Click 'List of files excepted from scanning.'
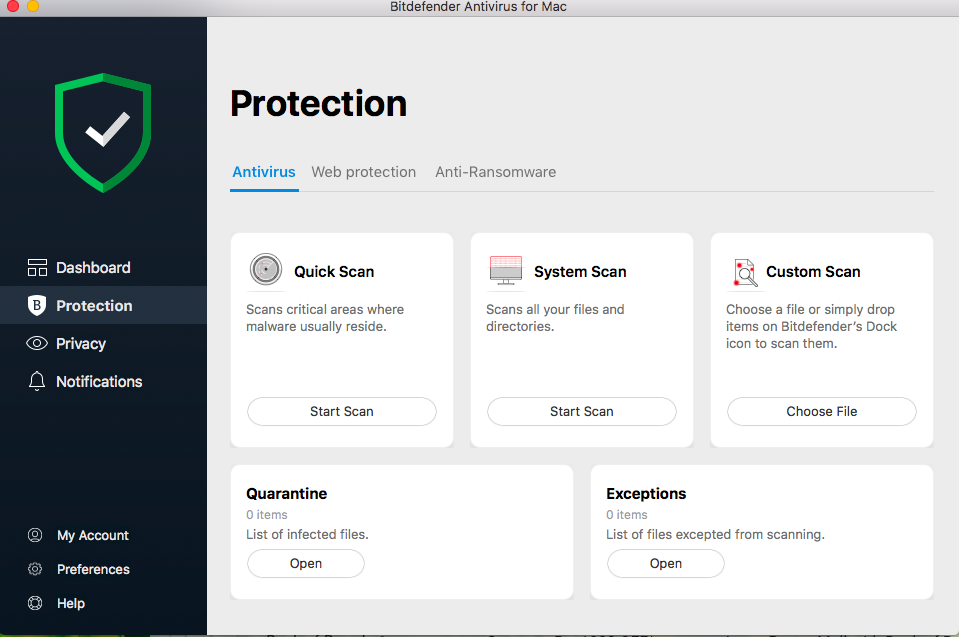Viewport: 959px width, 637px height. (x=715, y=534)
